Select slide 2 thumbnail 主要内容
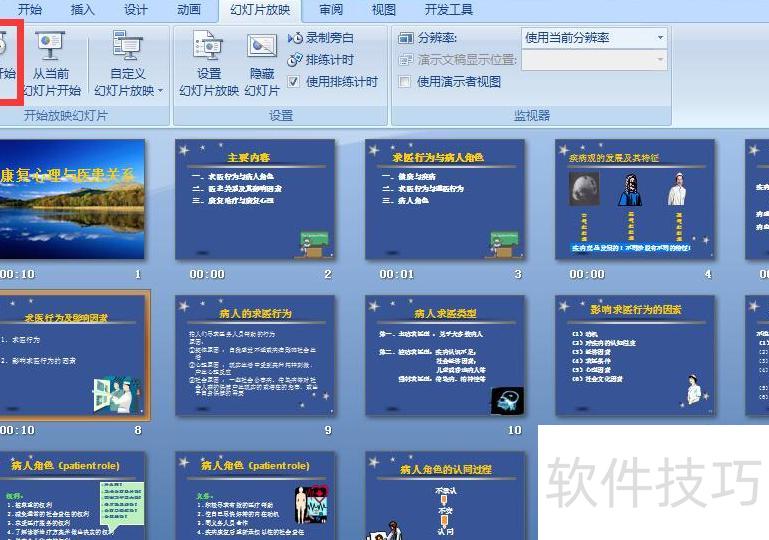Viewport: 769px width, 540px height. click(x=254, y=200)
